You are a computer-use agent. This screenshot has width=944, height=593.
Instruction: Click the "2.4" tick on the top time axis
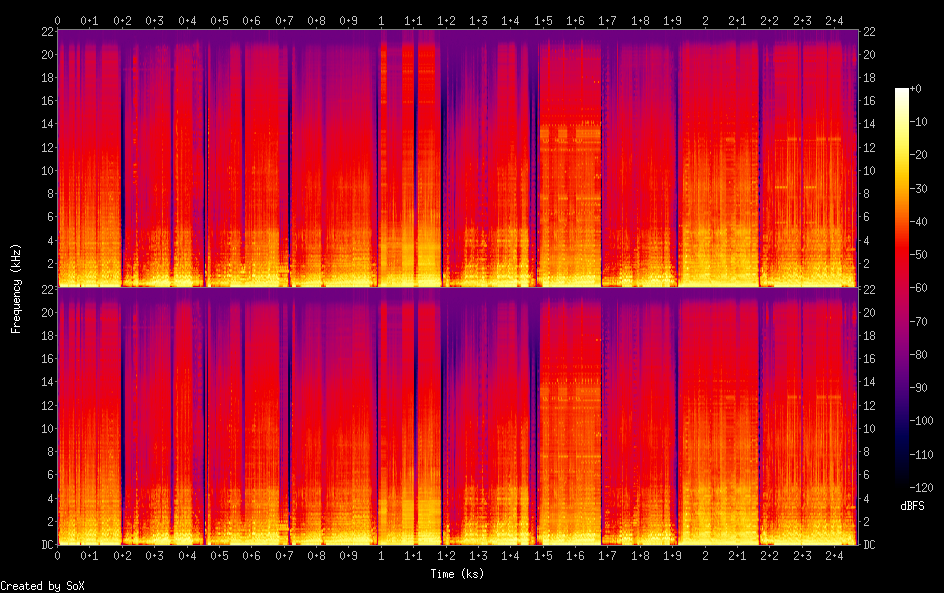(835, 20)
